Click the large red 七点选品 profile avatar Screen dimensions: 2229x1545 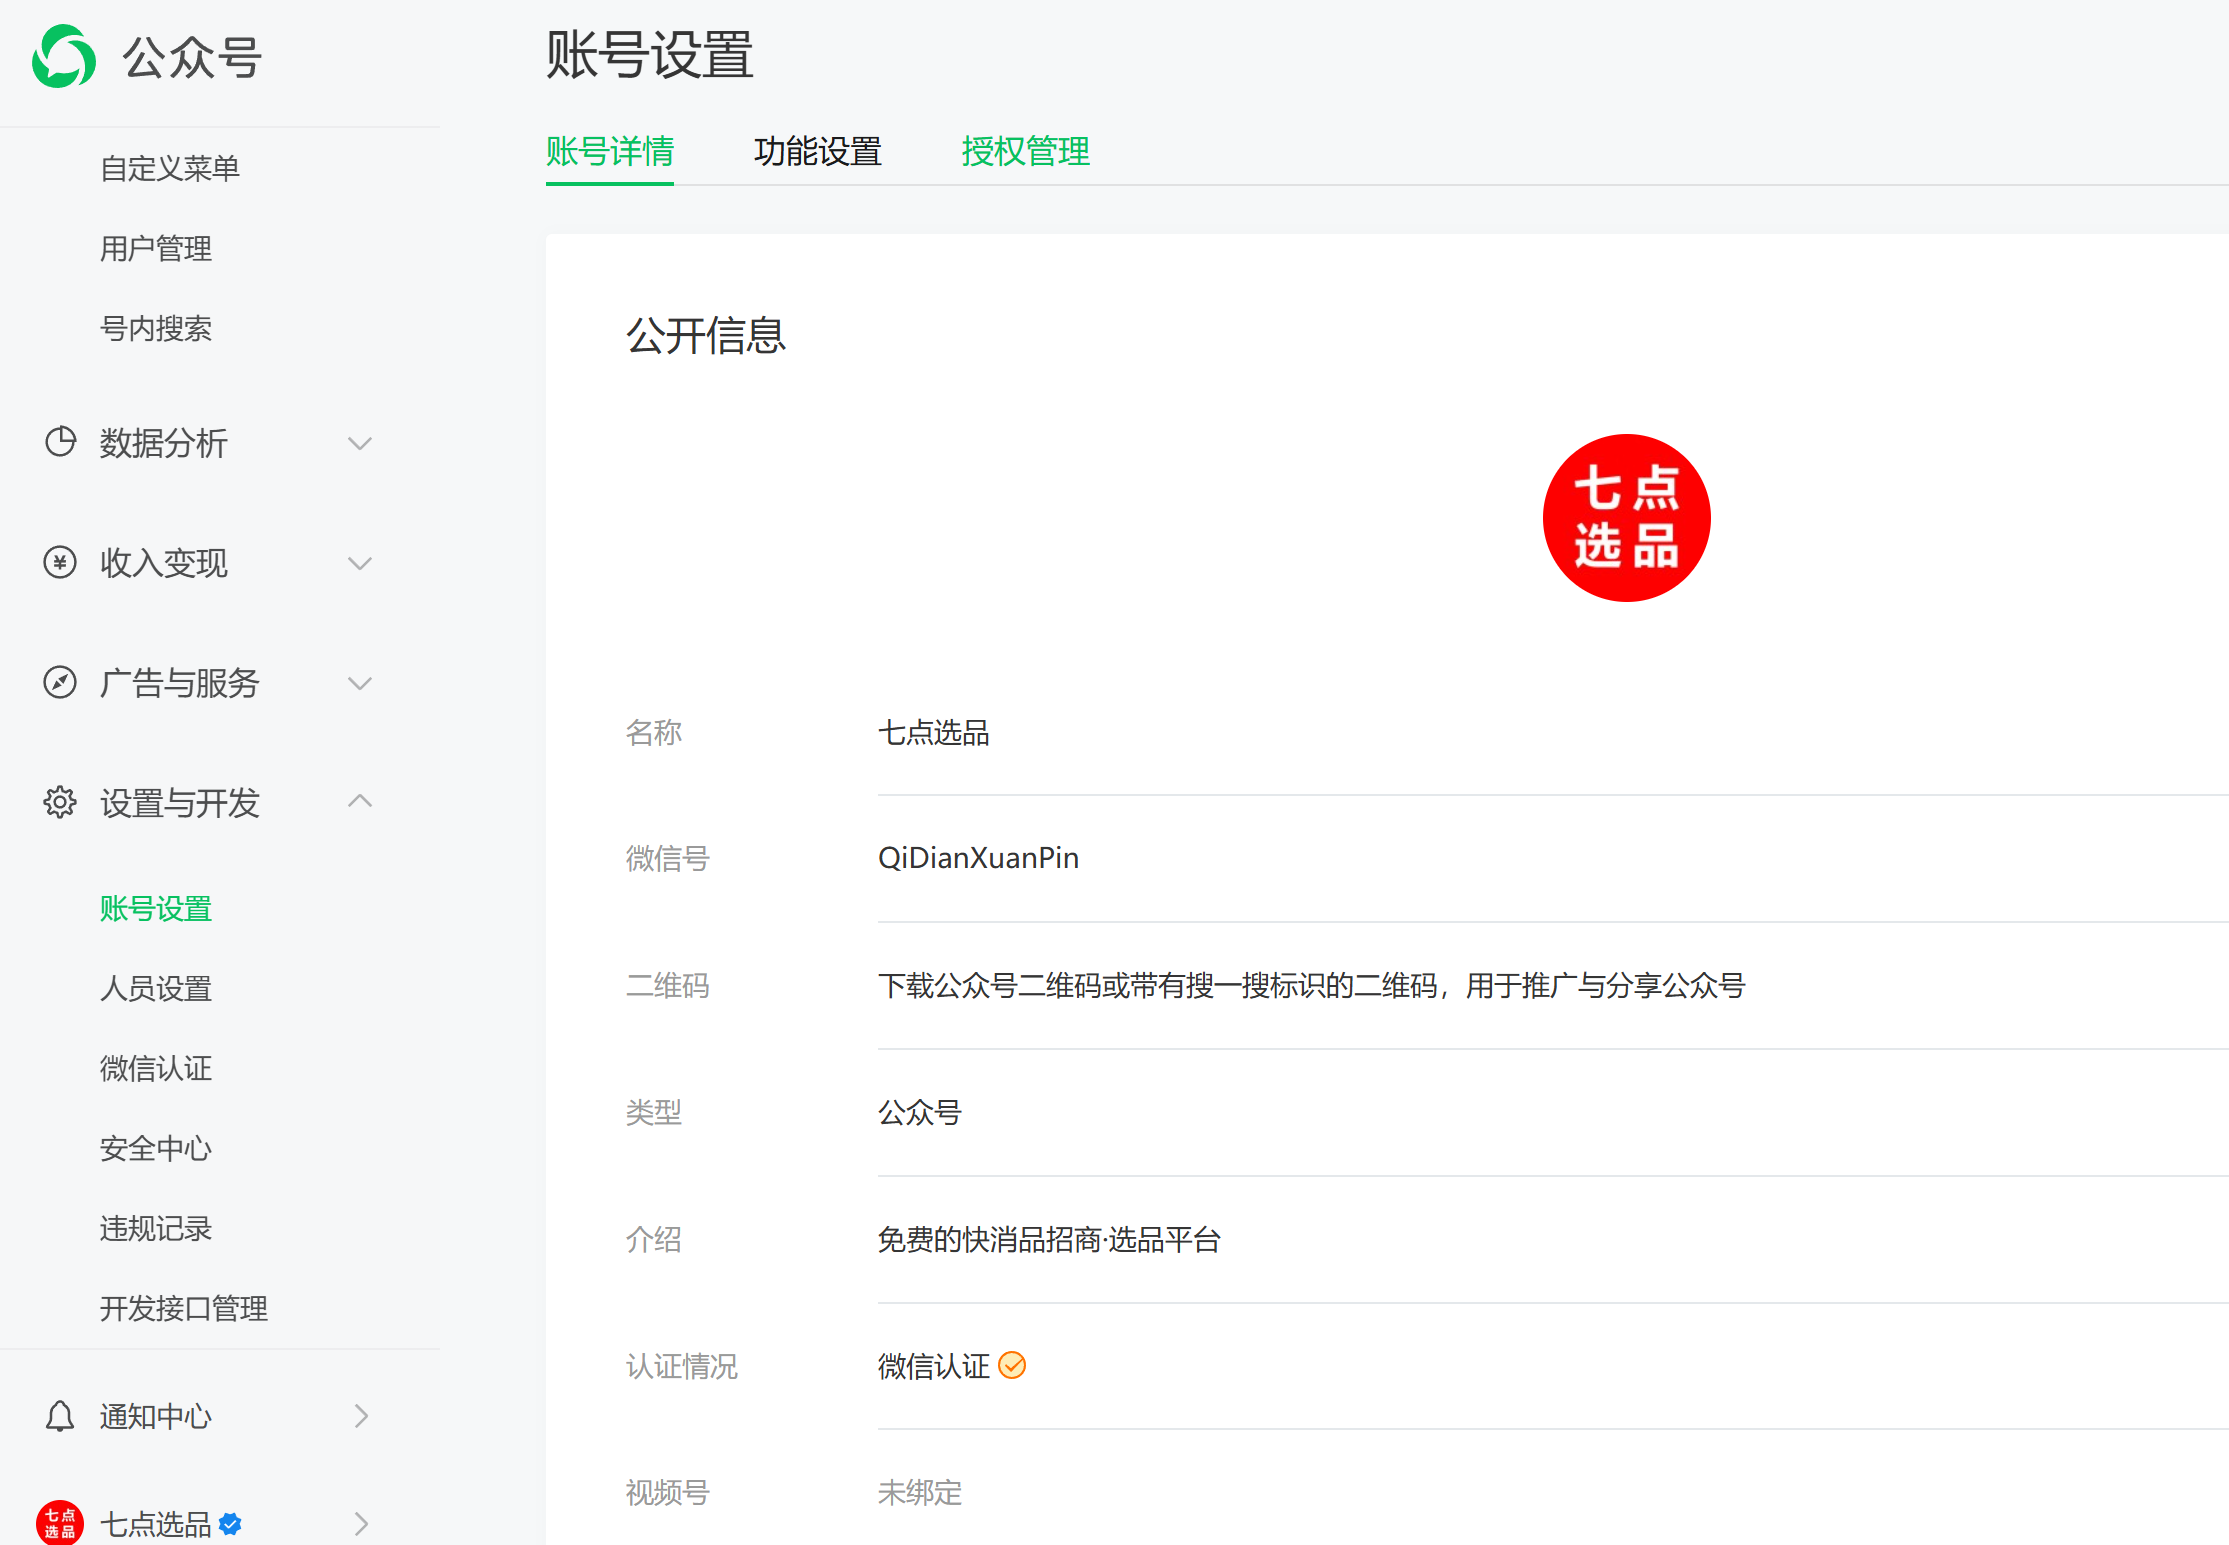pos(1626,518)
